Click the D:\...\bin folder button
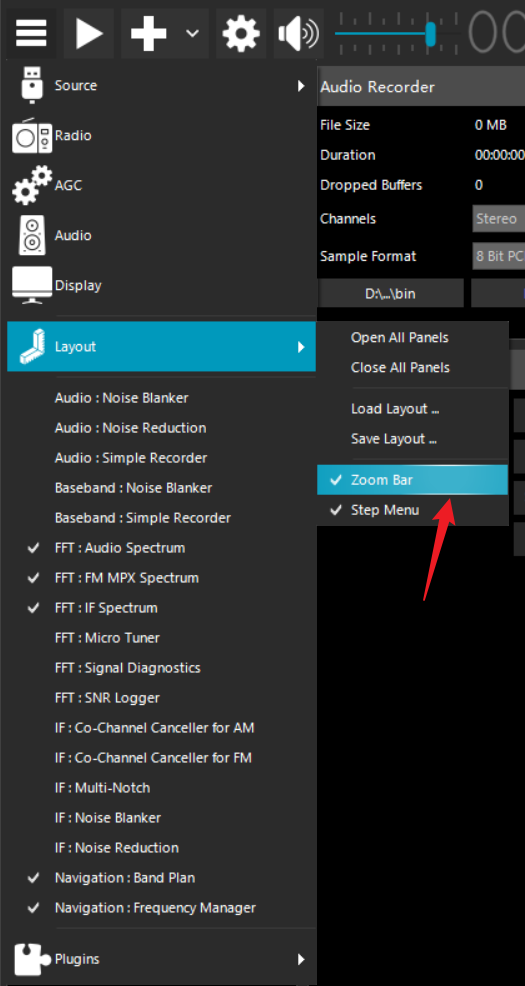Screen dimensions: 525x986 coord(390,293)
